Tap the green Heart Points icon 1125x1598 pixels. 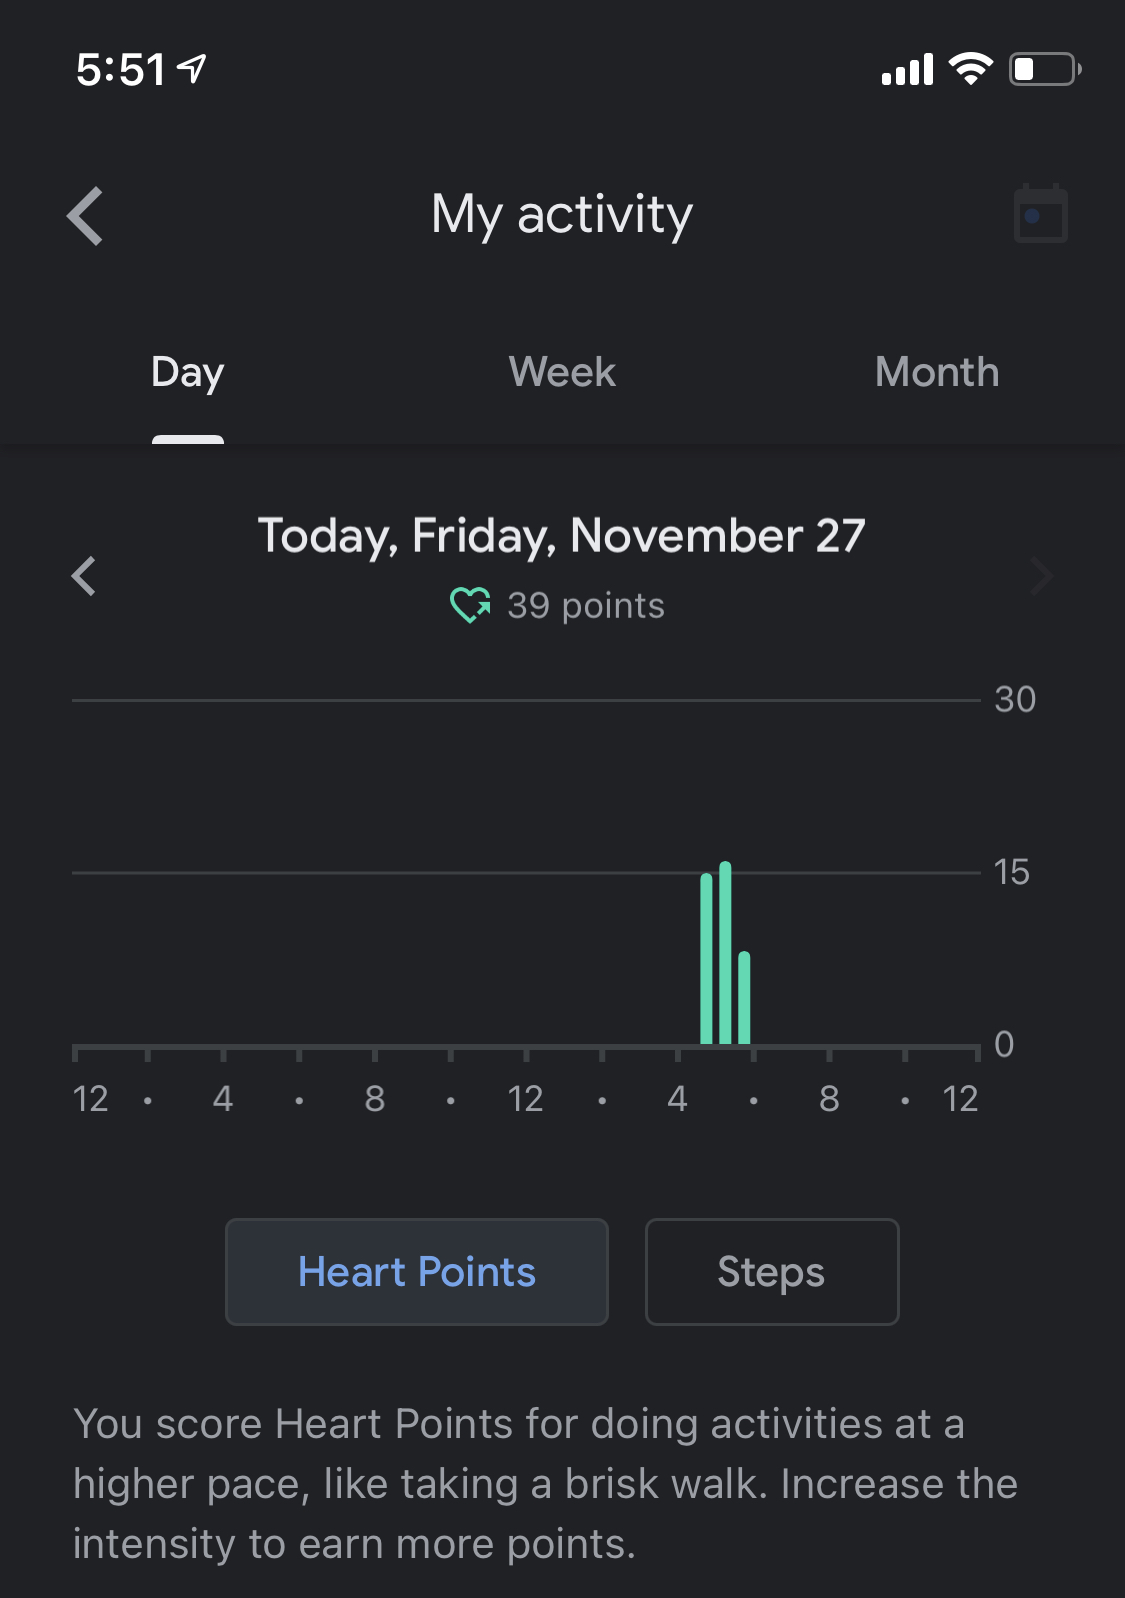[469, 605]
